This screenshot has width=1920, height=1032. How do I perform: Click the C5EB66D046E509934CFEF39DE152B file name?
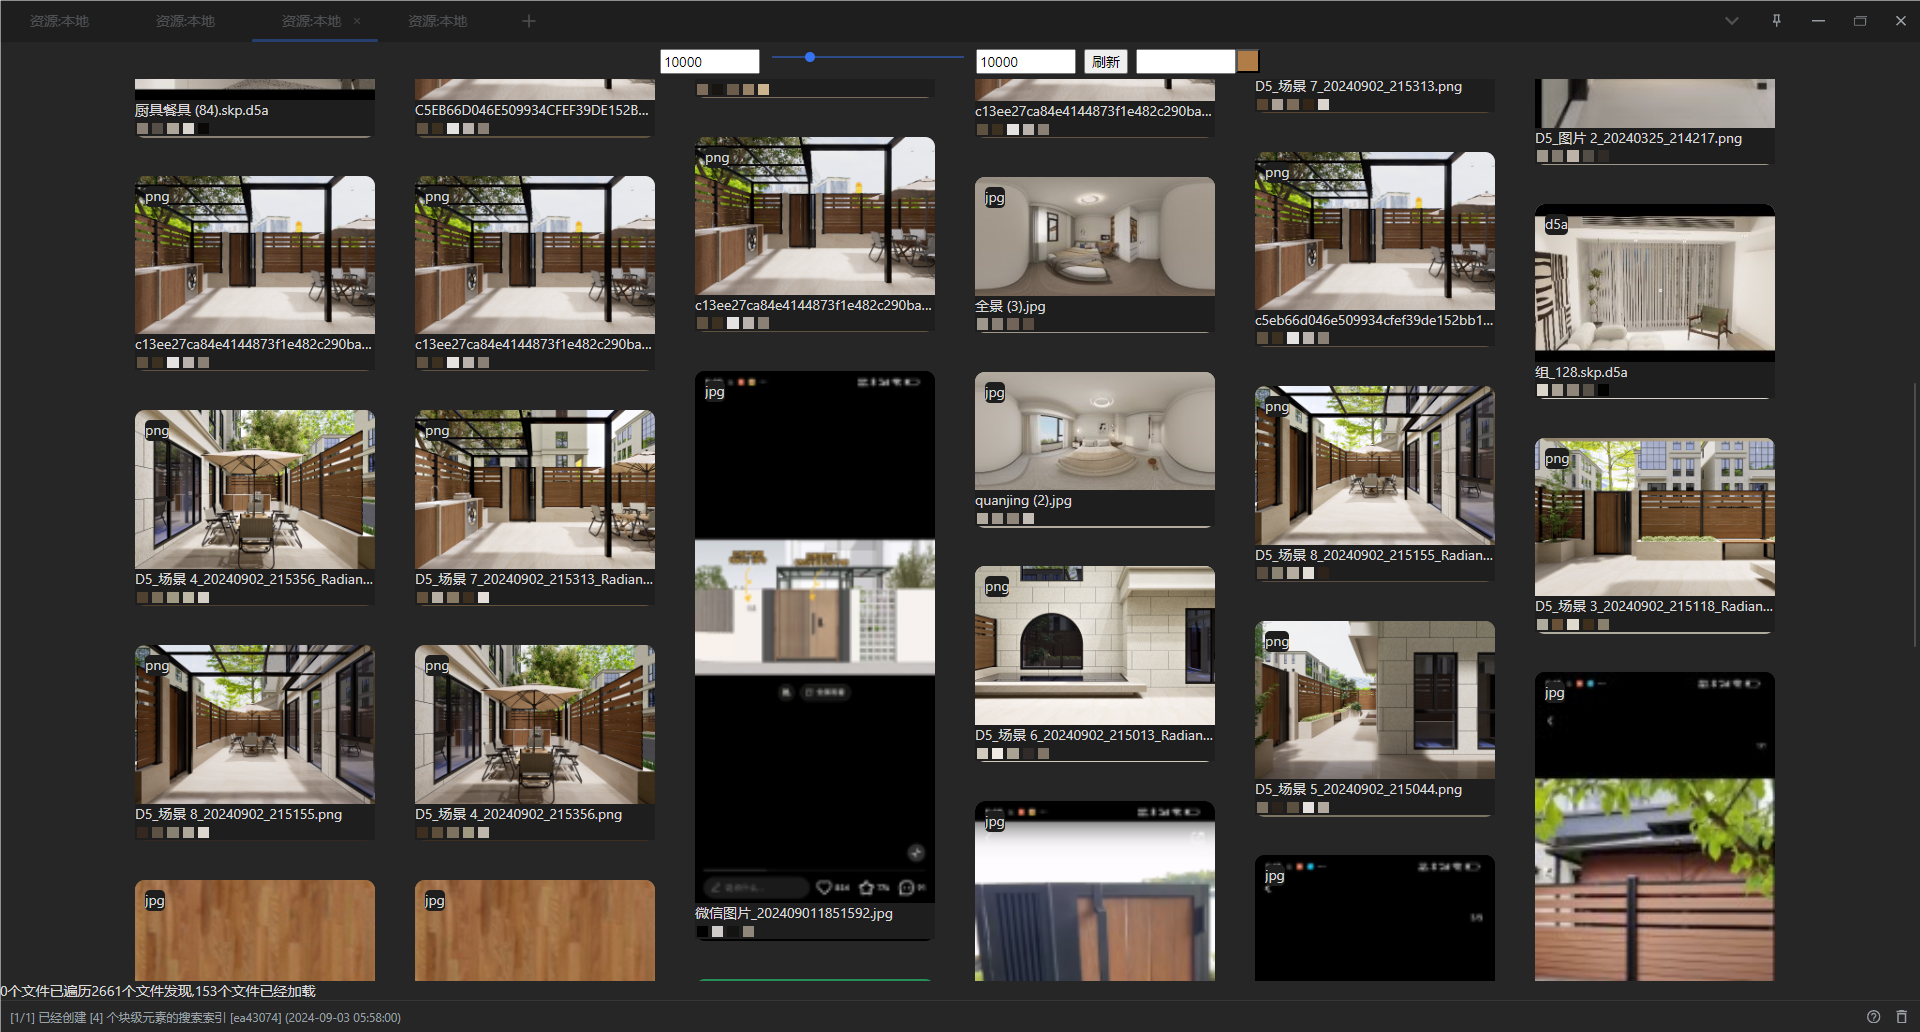tap(532, 110)
